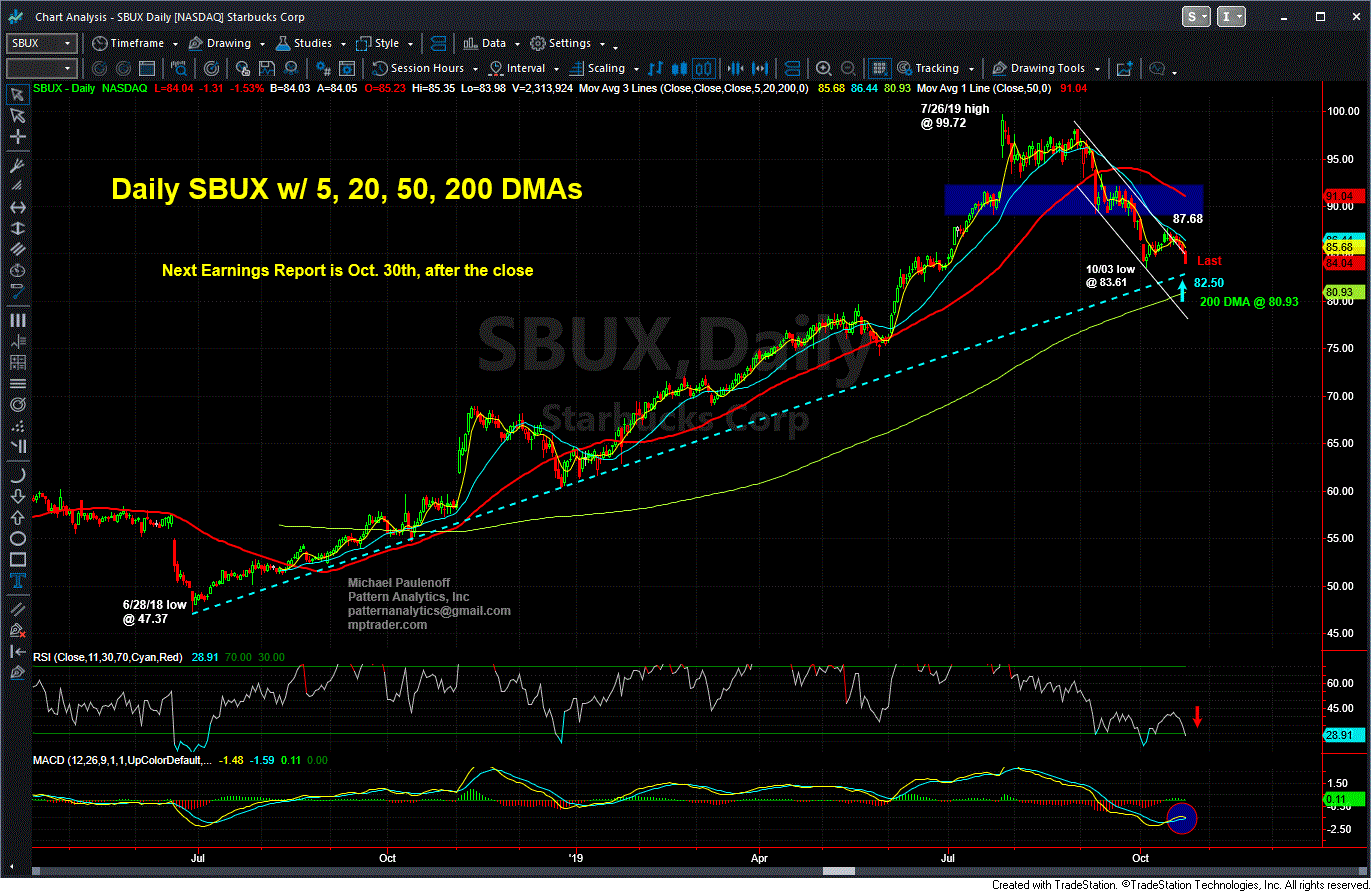Activate the Text drawing tool
The width and height of the screenshot is (1371, 891).
tap(17, 582)
